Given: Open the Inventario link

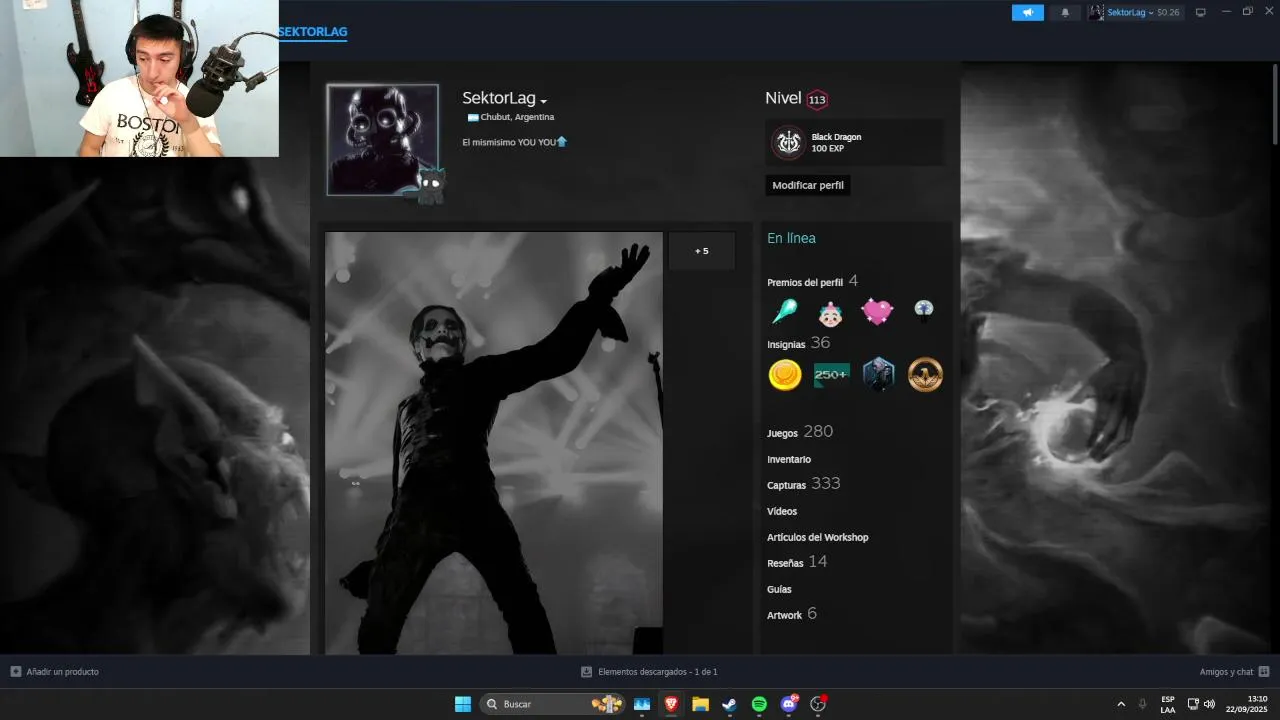Looking at the screenshot, I should tap(789, 460).
